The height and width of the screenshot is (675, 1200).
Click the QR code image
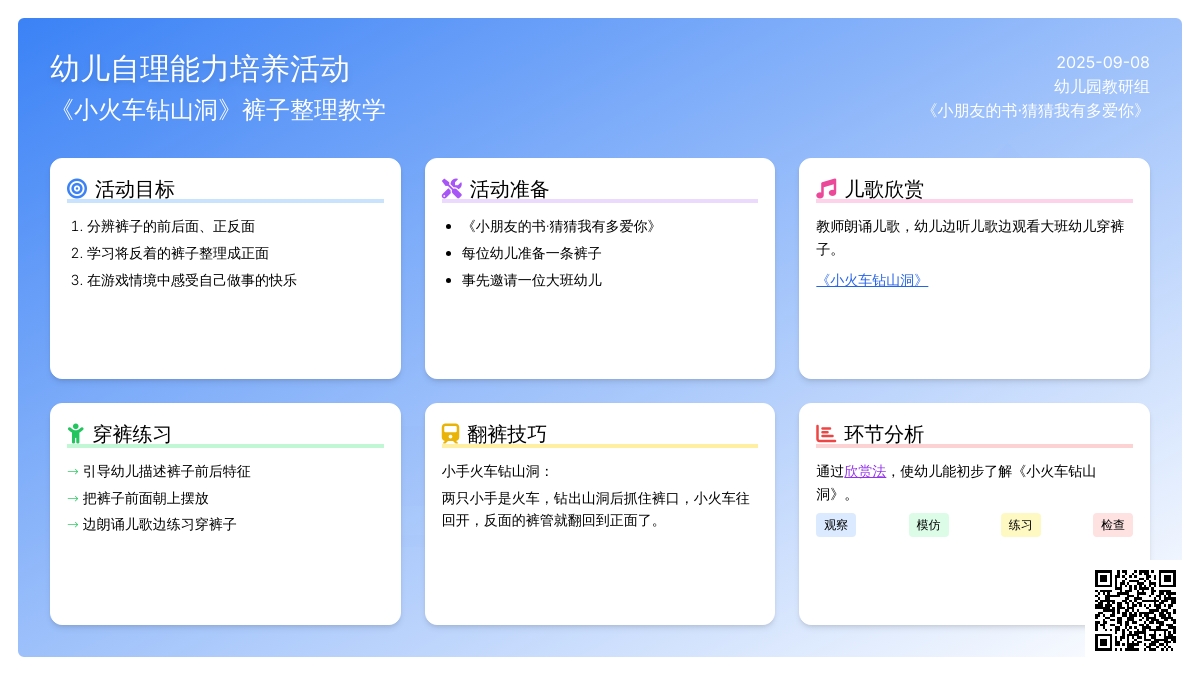(1135, 610)
